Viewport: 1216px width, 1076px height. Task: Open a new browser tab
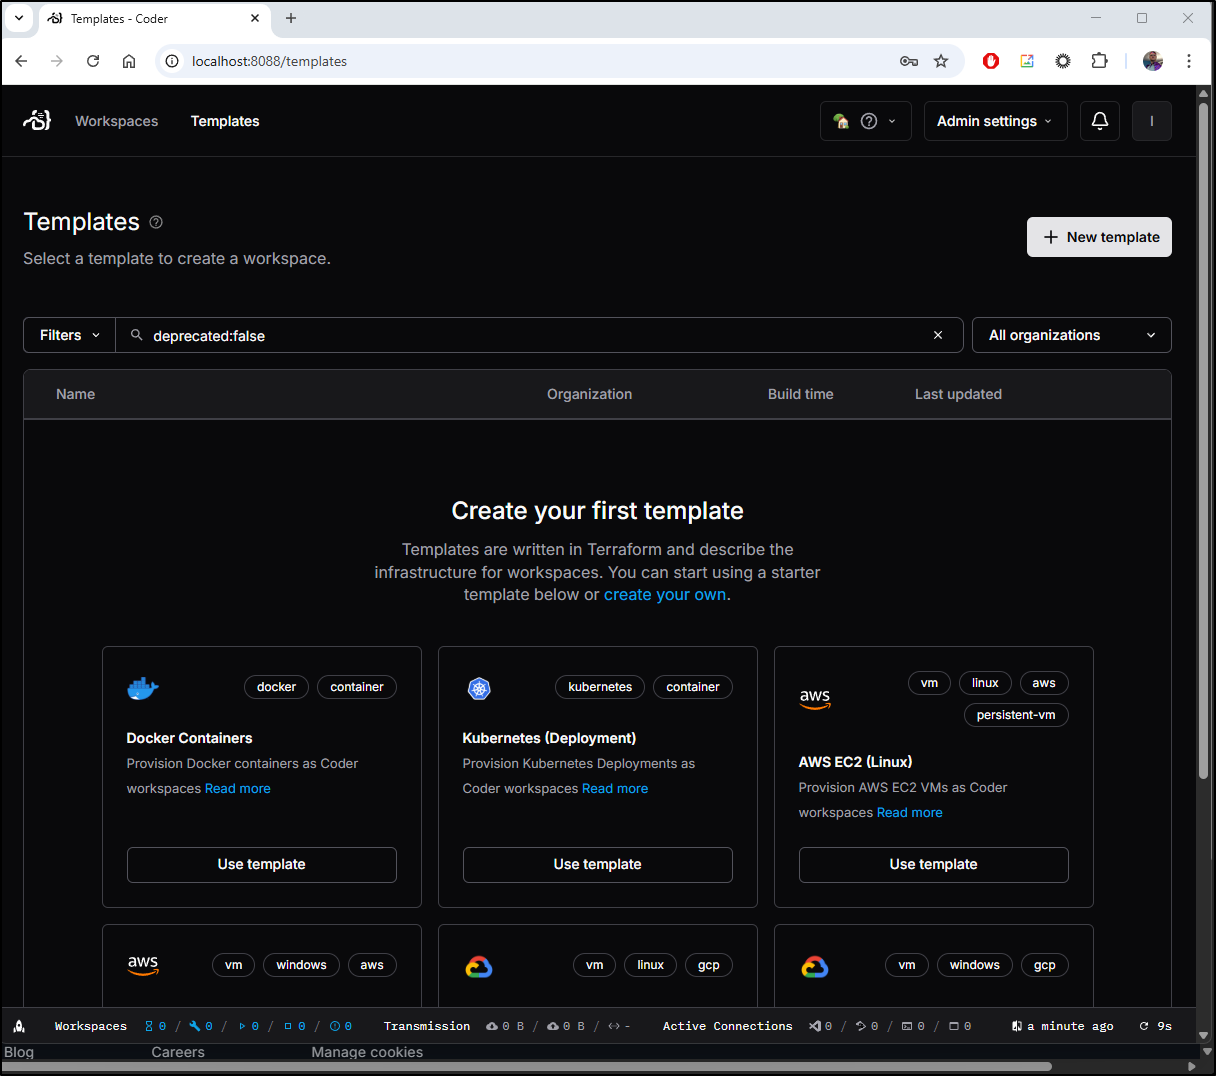[291, 18]
